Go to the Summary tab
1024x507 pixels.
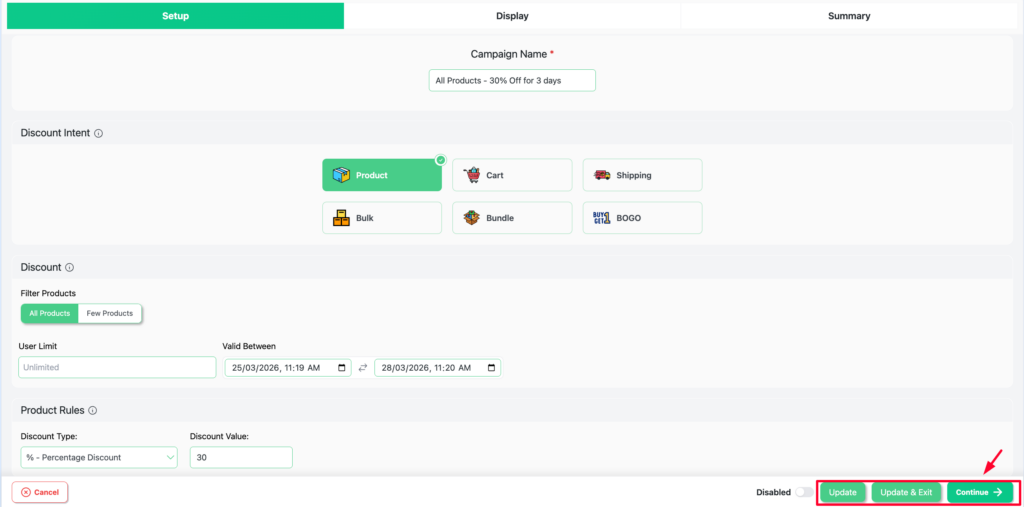tap(849, 16)
